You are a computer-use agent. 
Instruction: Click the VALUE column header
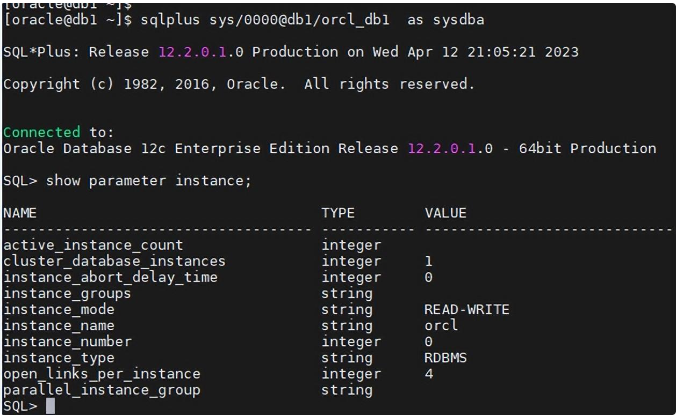click(x=445, y=213)
